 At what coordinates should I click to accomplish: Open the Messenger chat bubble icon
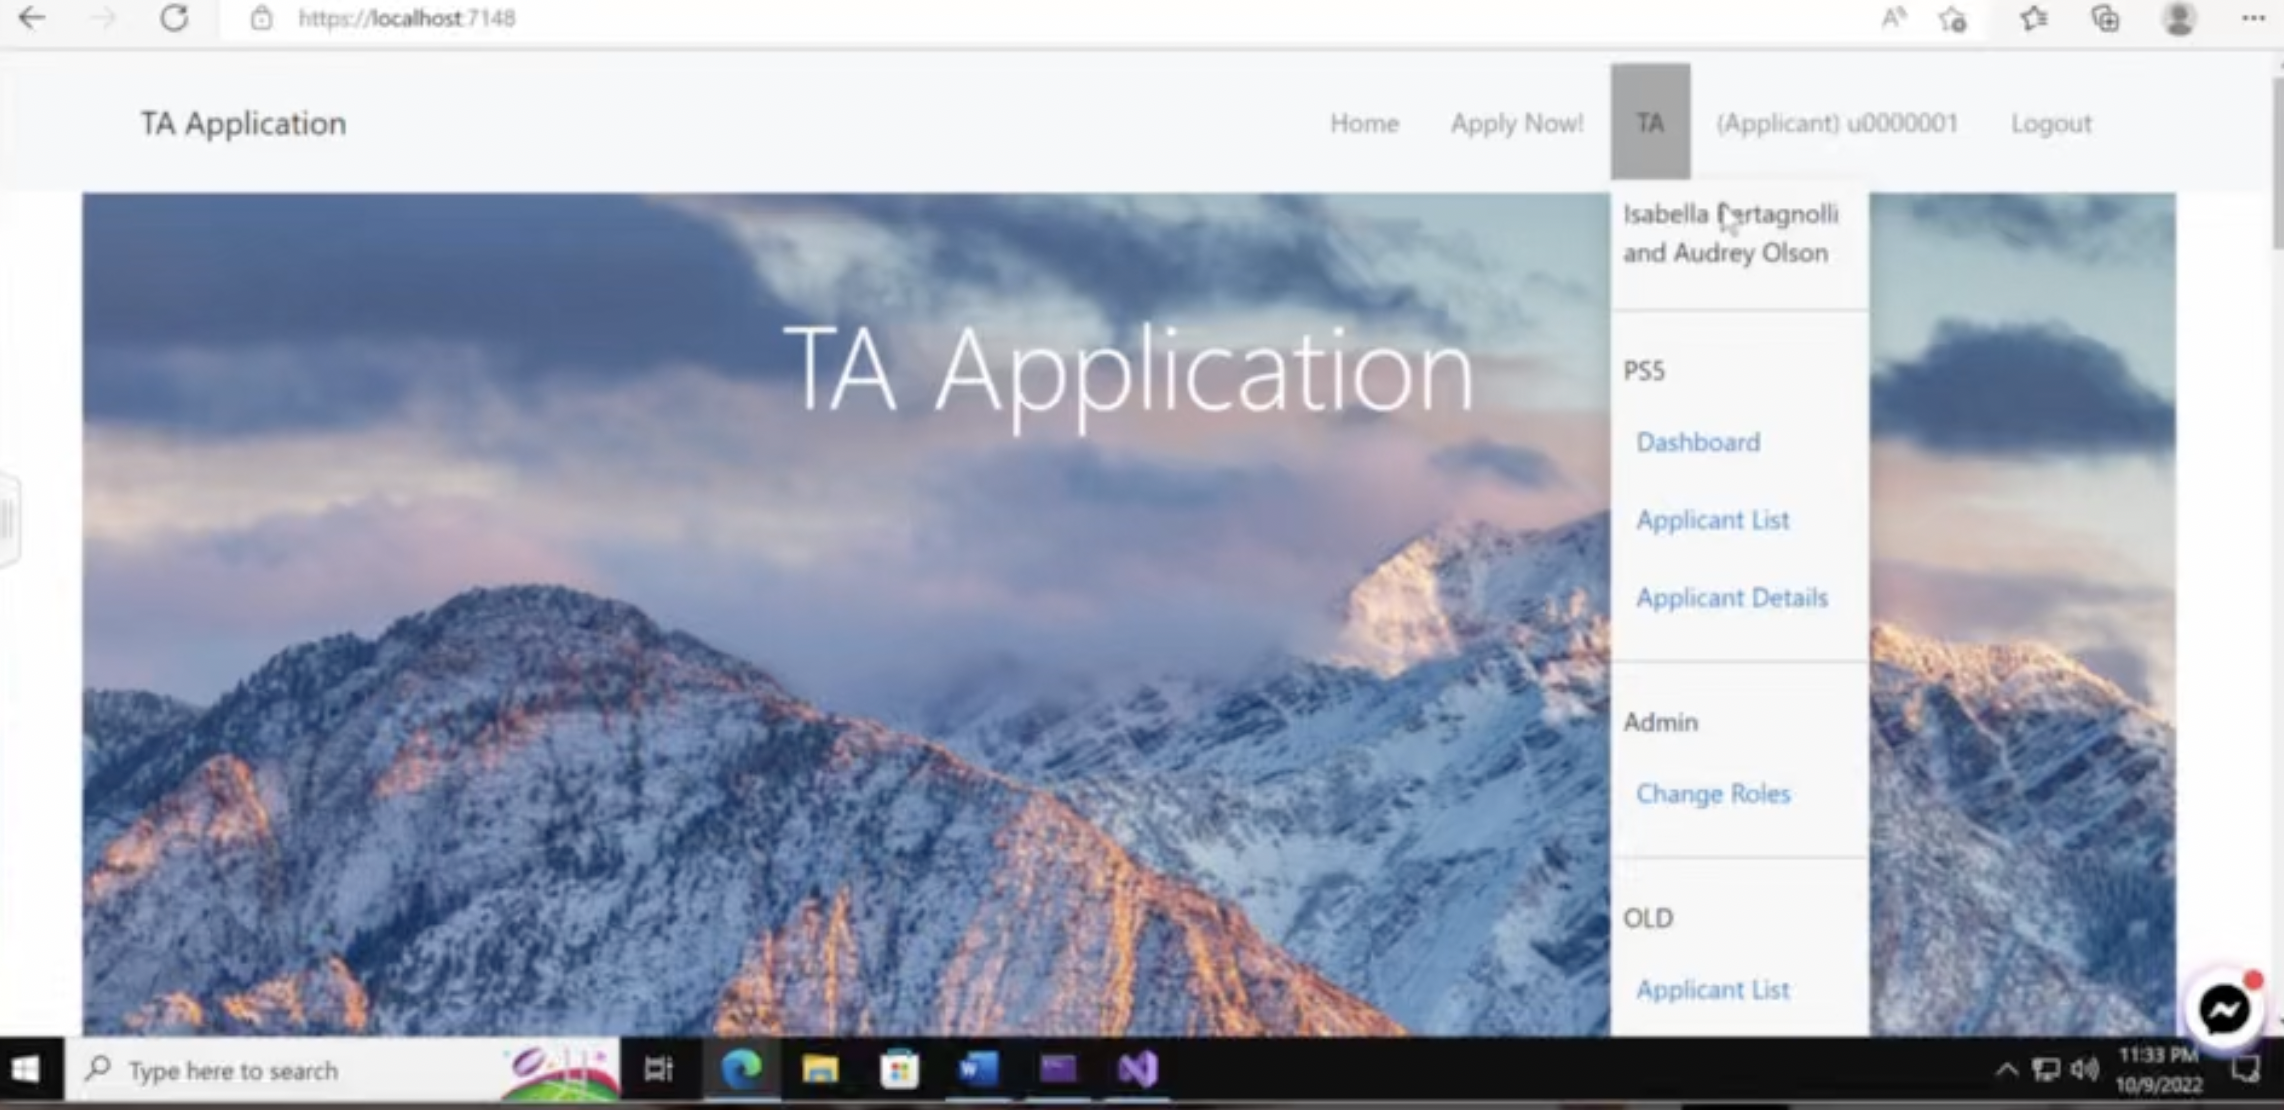click(x=2224, y=1010)
